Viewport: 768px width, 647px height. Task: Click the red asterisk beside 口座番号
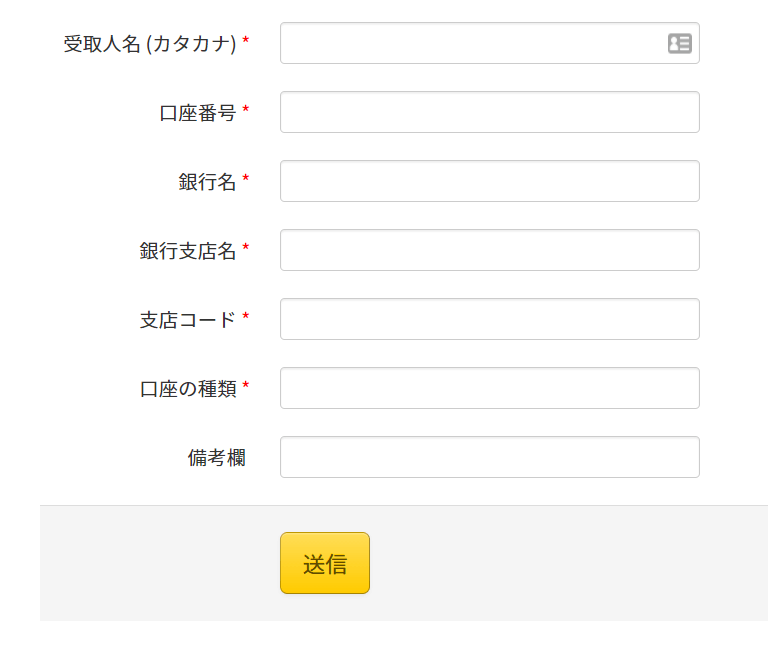point(245,110)
